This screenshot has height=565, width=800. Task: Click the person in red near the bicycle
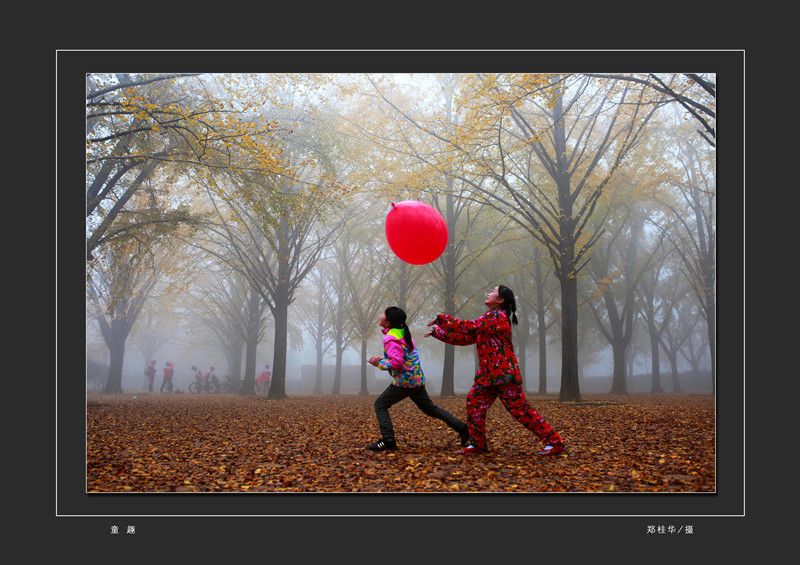point(264,379)
